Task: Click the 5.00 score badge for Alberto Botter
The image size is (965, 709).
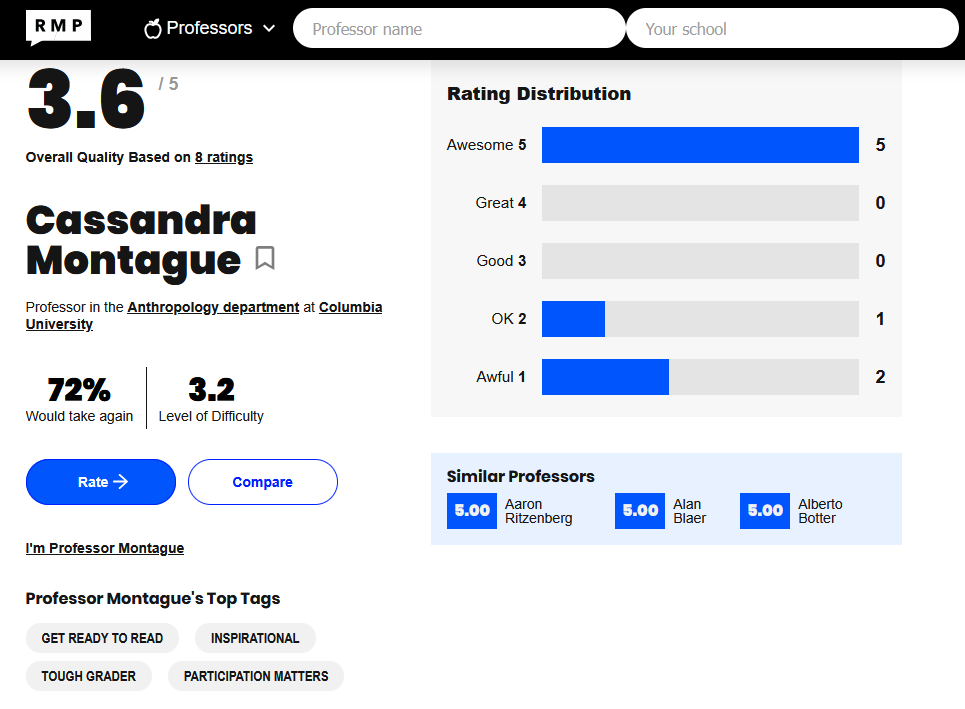Action: coord(765,511)
